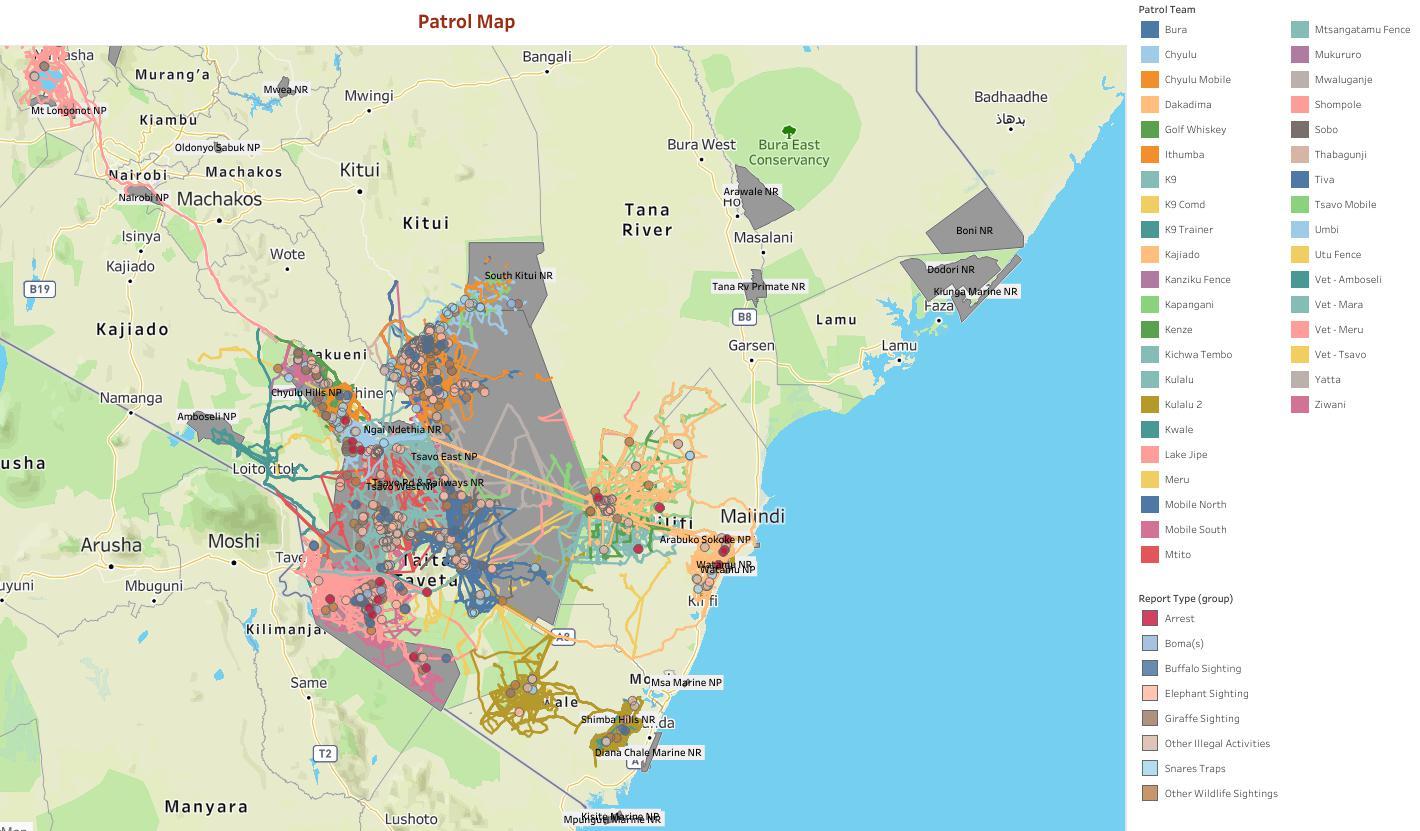Select 'Sobo' in the Patrol Team legend
The height and width of the screenshot is (831, 1420).
[1326, 130]
